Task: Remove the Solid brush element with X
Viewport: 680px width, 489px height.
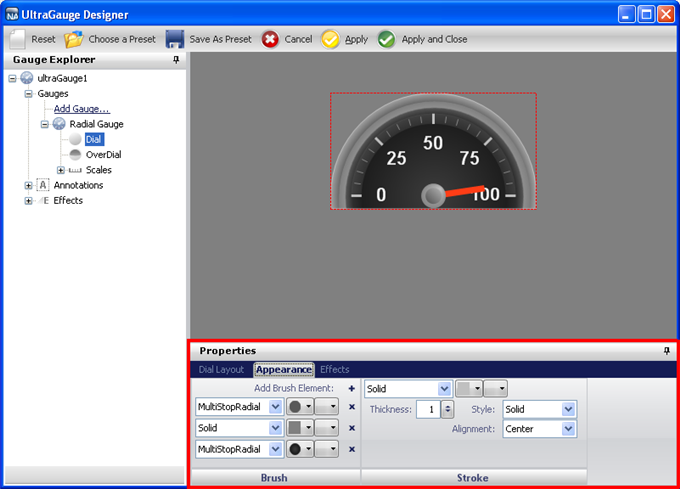Action: (x=351, y=428)
